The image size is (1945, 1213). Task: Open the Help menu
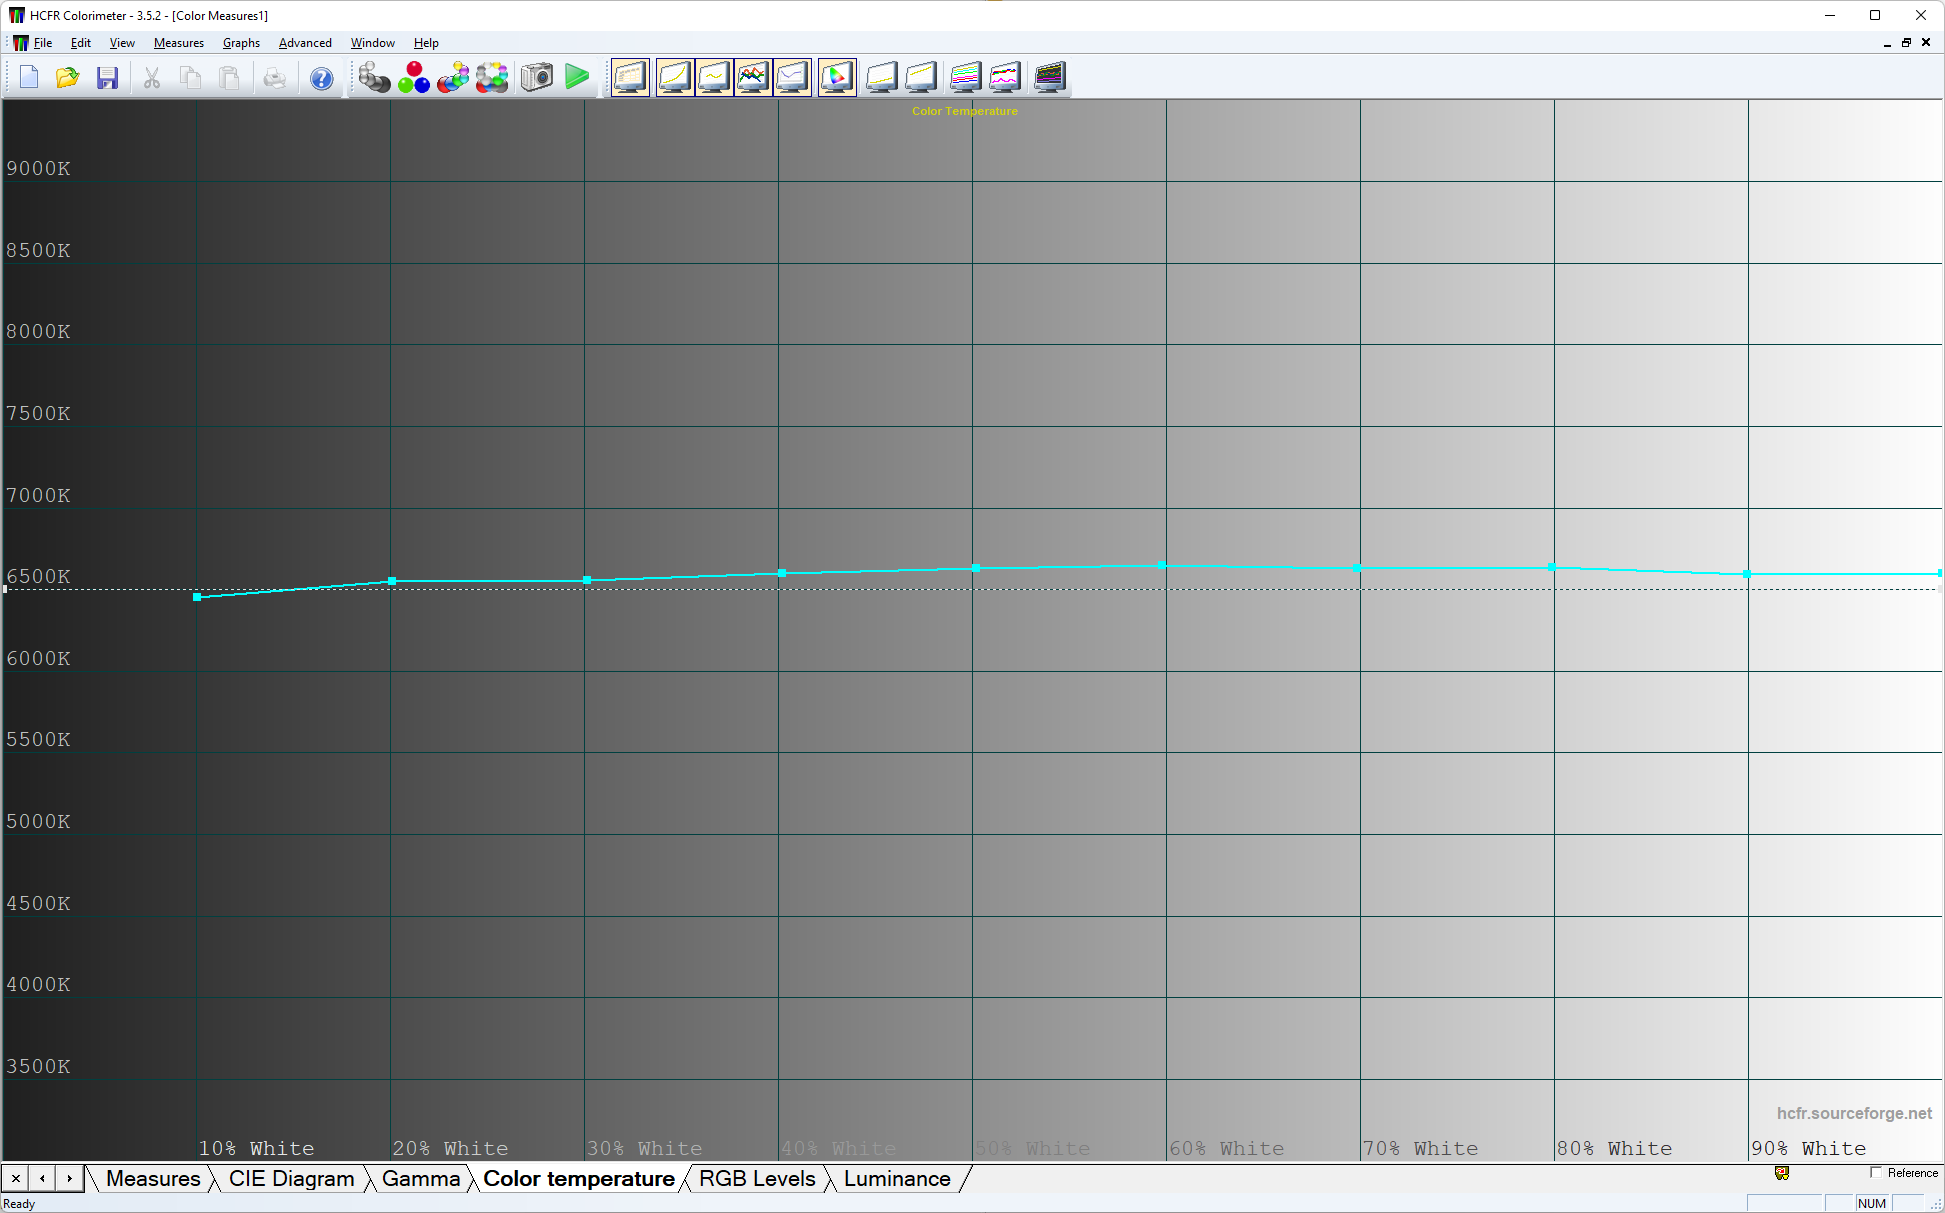(x=426, y=43)
